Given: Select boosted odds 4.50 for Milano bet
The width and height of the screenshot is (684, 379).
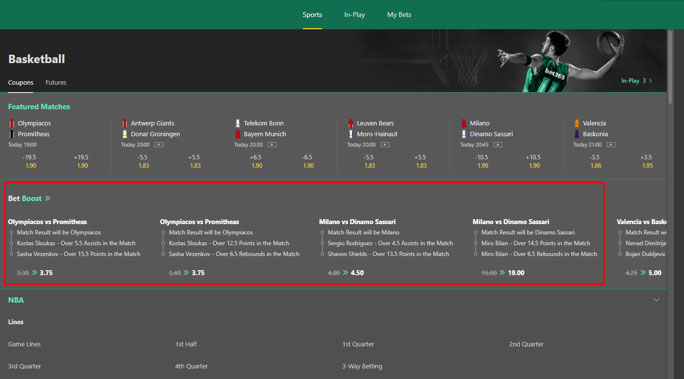Looking at the screenshot, I should pos(357,273).
